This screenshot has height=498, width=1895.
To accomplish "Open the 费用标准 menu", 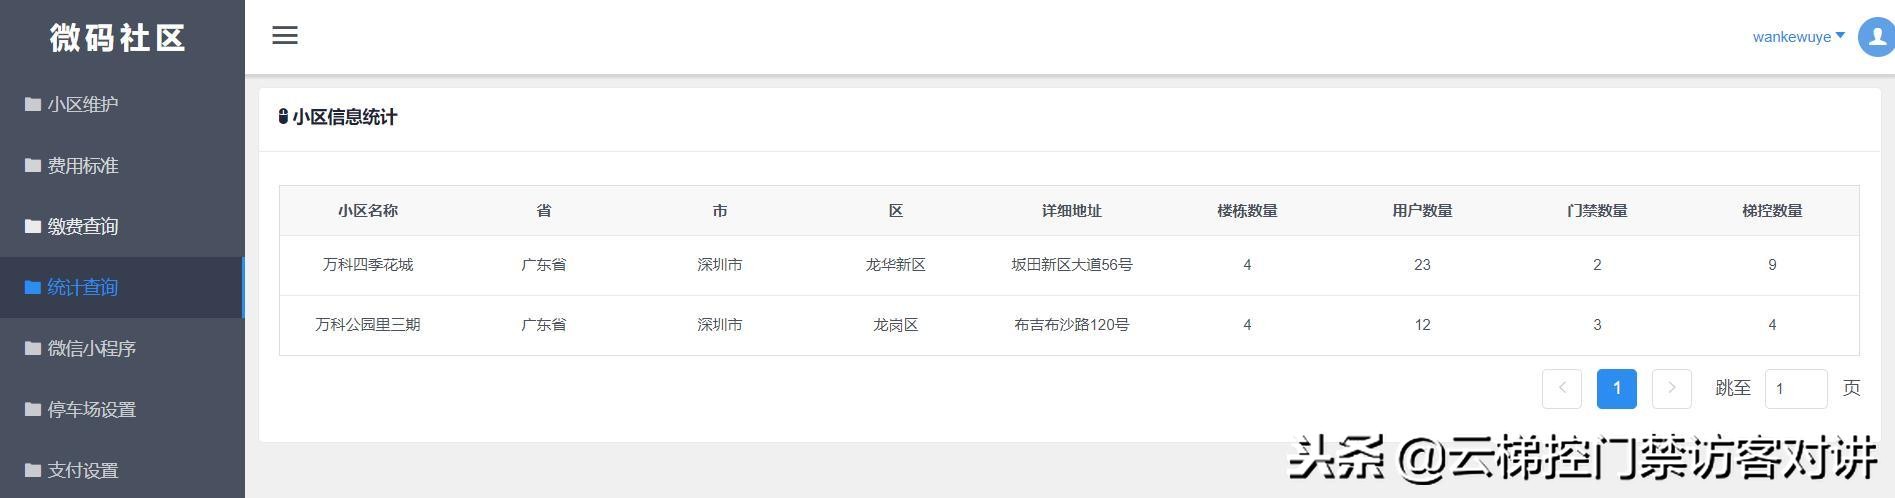I will 122,165.
